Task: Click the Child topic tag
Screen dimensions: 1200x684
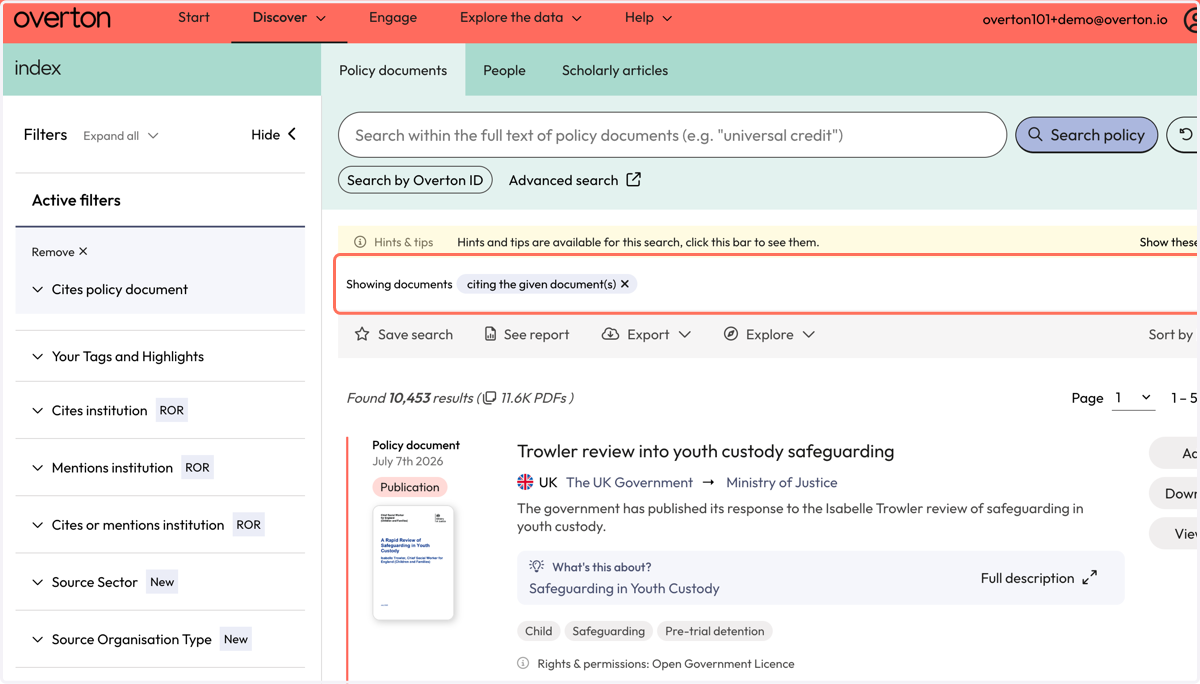Action: (538, 631)
